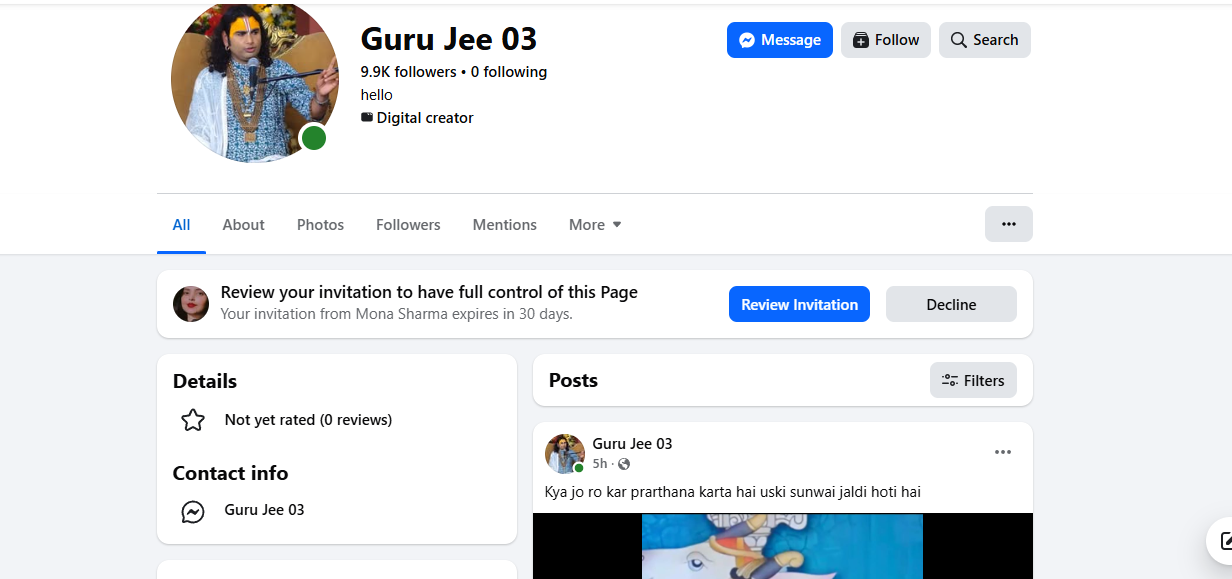Open the Followers tab
This screenshot has height=579, width=1232.
coord(408,225)
